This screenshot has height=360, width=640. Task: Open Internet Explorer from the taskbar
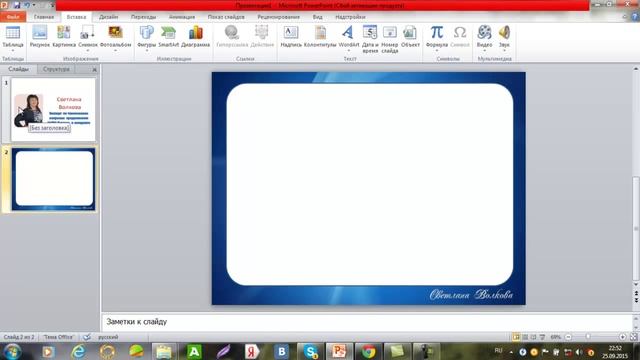click(x=78, y=351)
